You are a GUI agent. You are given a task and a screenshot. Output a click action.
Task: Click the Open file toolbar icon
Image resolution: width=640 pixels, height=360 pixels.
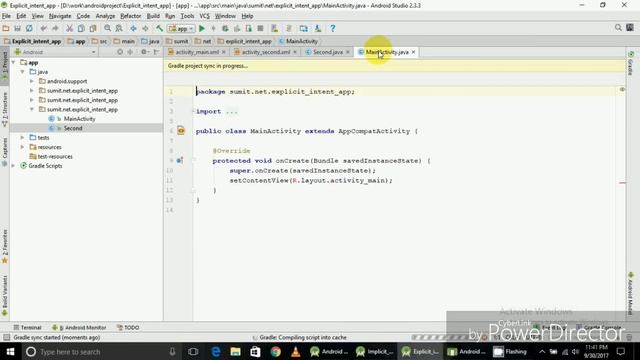6,29
